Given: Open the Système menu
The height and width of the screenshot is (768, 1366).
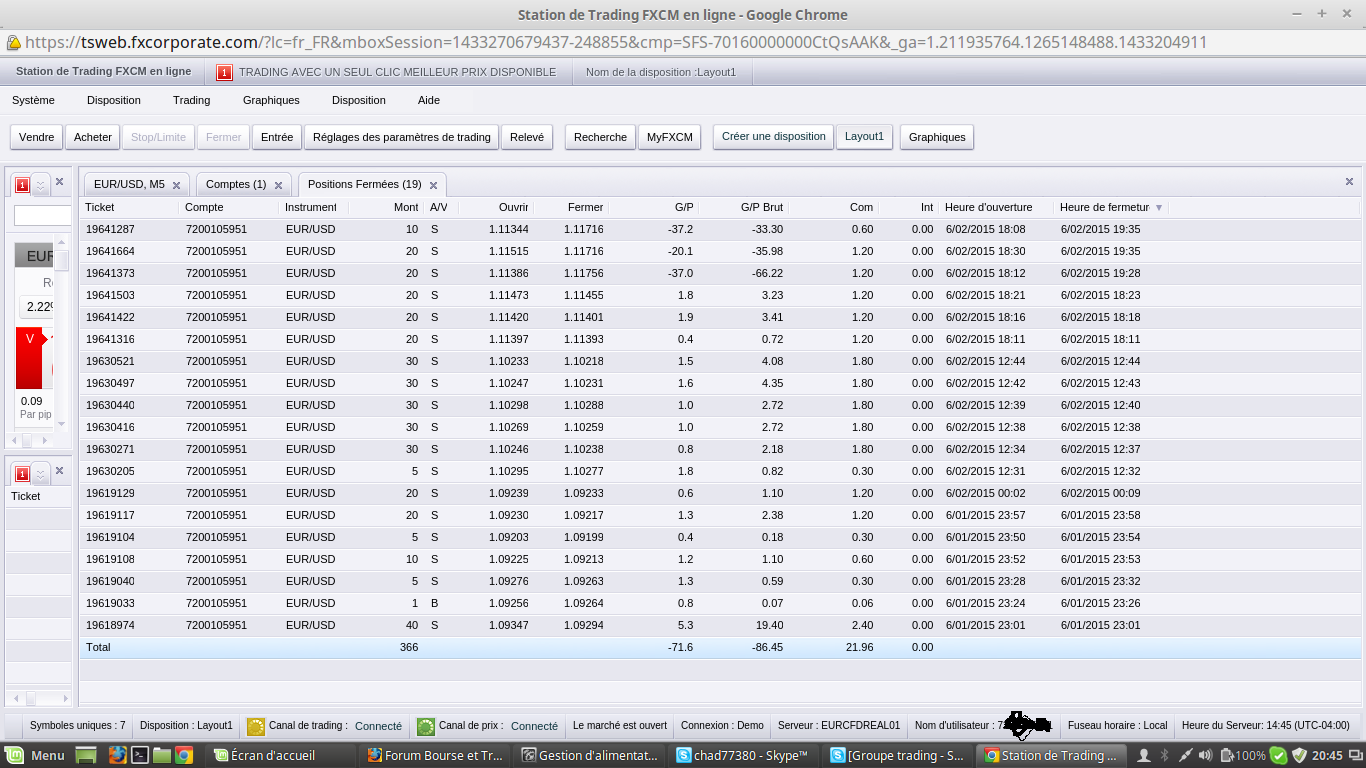Looking at the screenshot, I should pyautogui.click(x=33, y=100).
